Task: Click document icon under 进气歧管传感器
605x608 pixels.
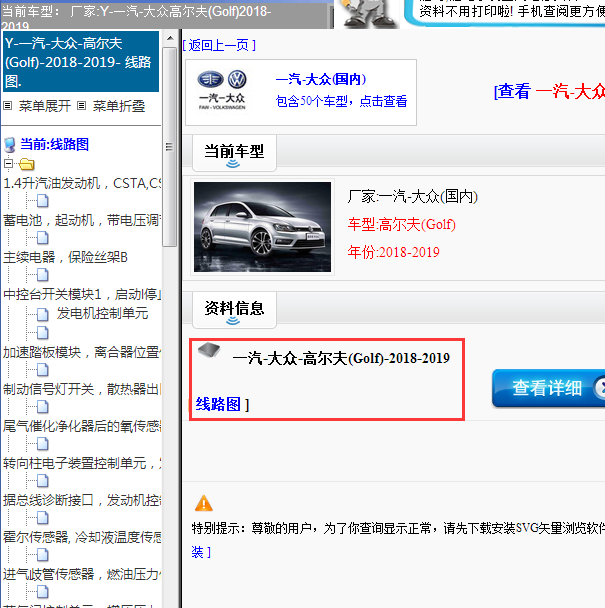Action: [x=43, y=592]
